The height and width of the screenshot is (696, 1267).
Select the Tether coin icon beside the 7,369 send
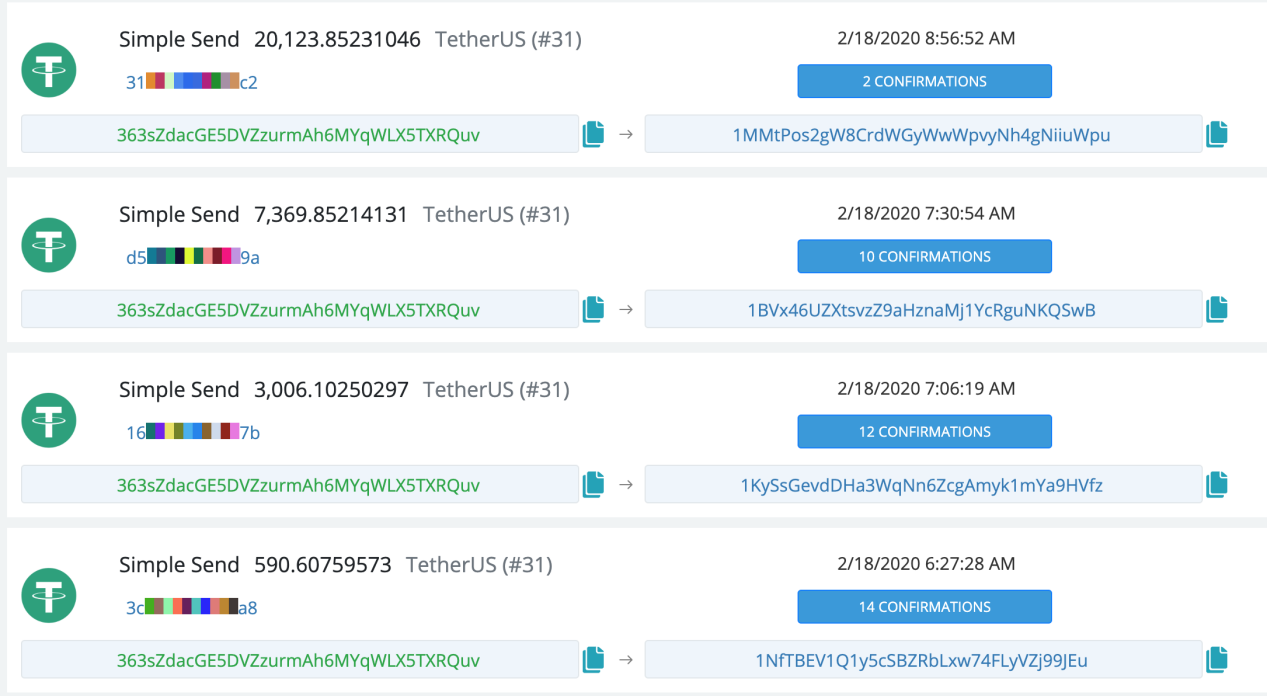(x=48, y=245)
